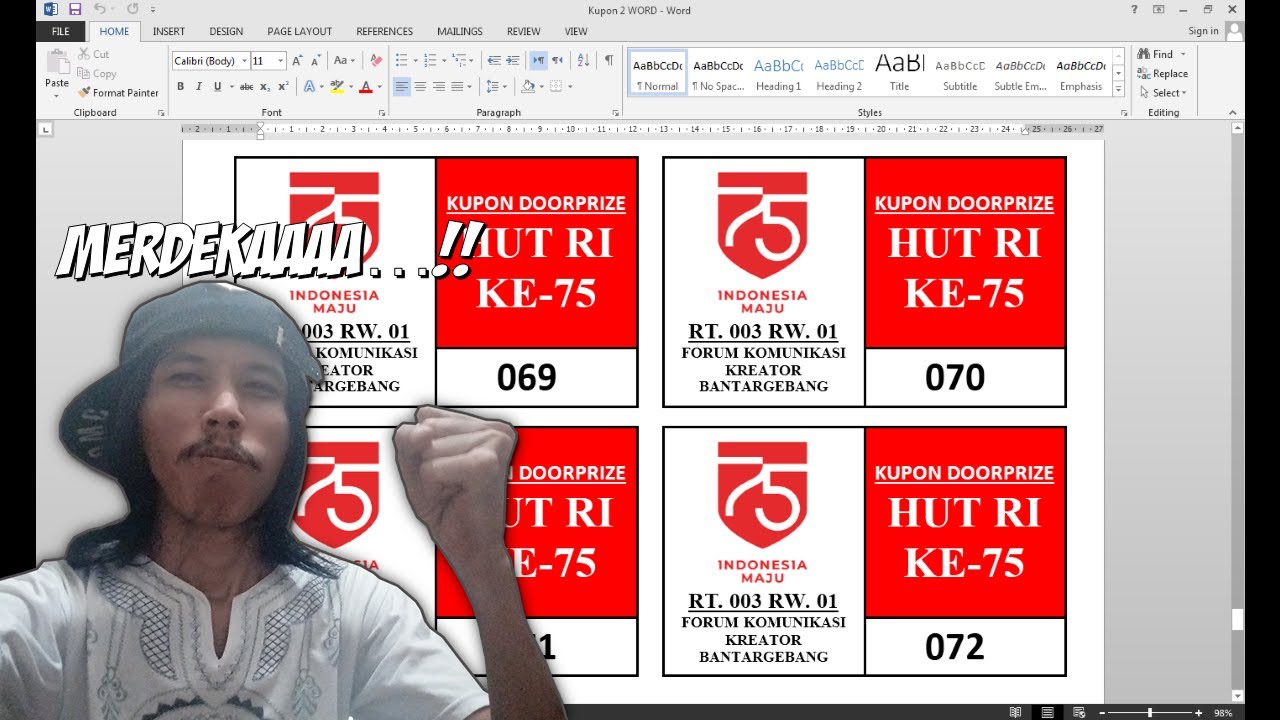The width and height of the screenshot is (1280, 720).
Task: Click the 98% zoom level indicator
Action: (1222, 713)
